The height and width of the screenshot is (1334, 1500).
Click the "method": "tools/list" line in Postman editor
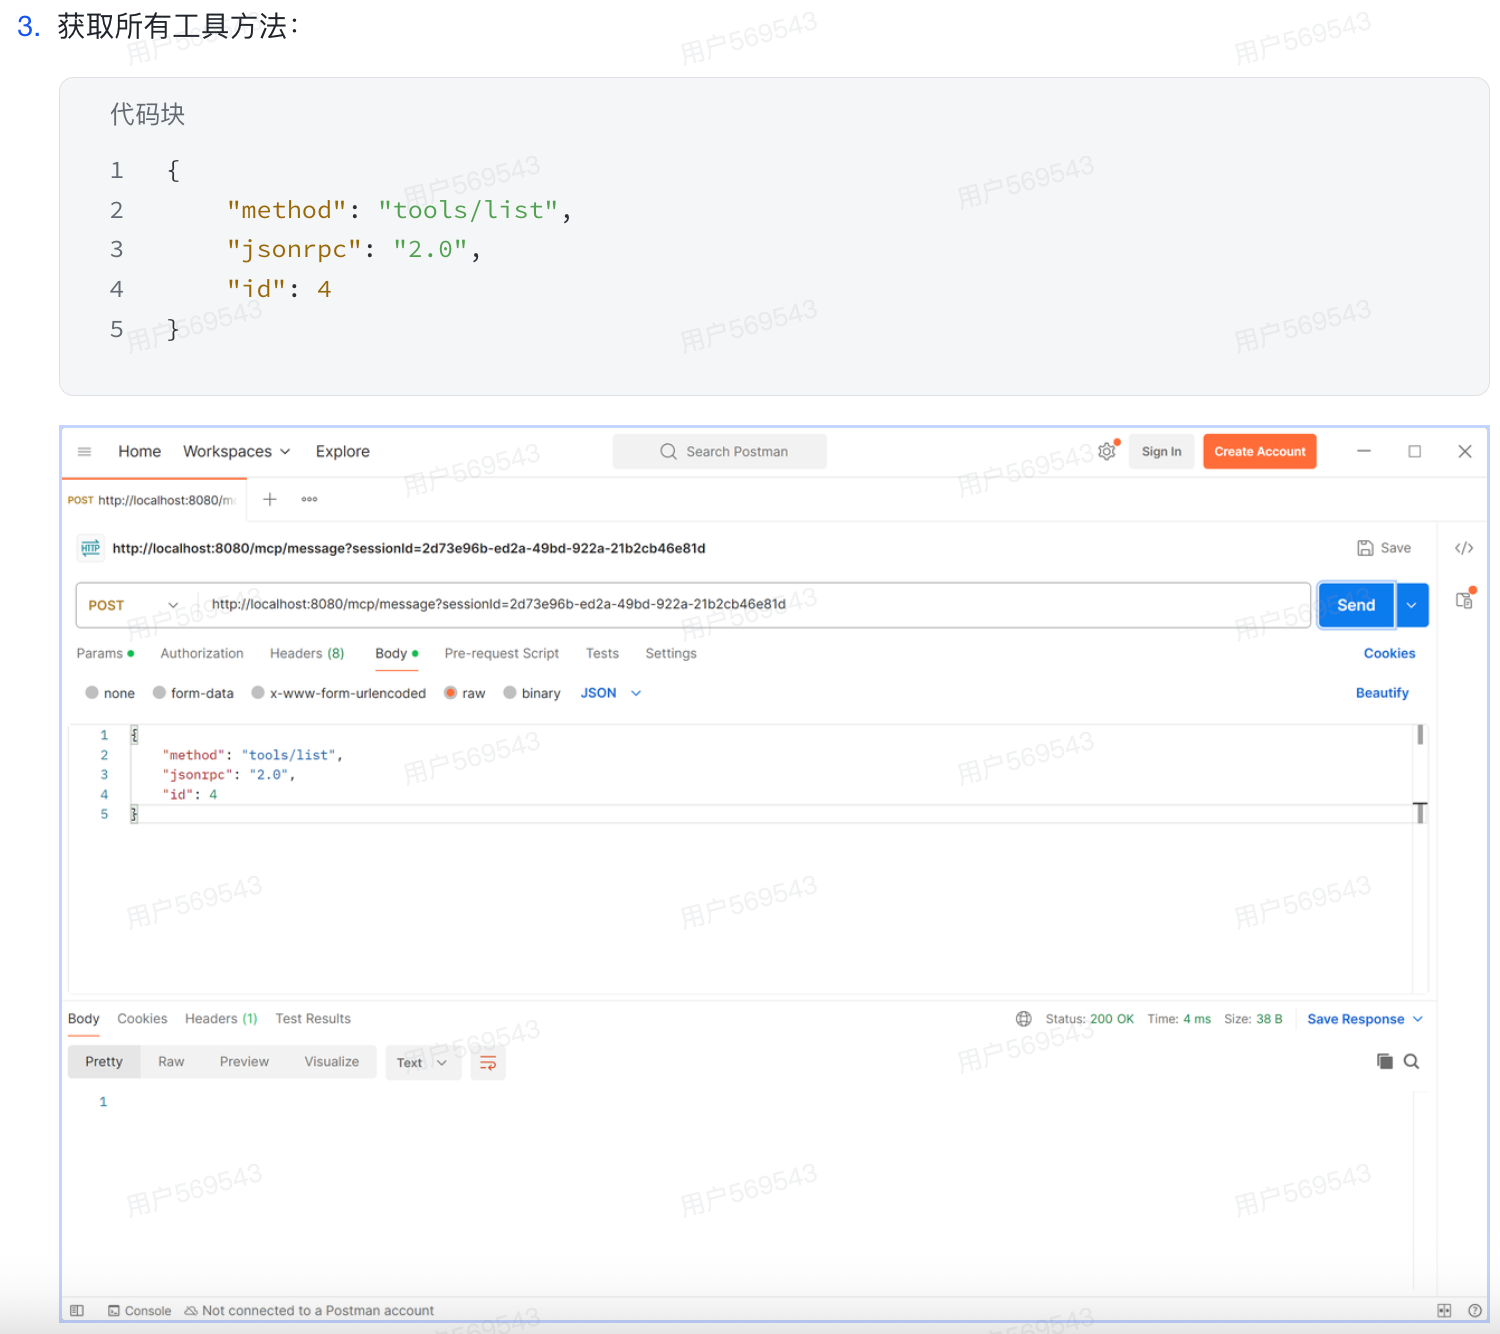tap(252, 755)
